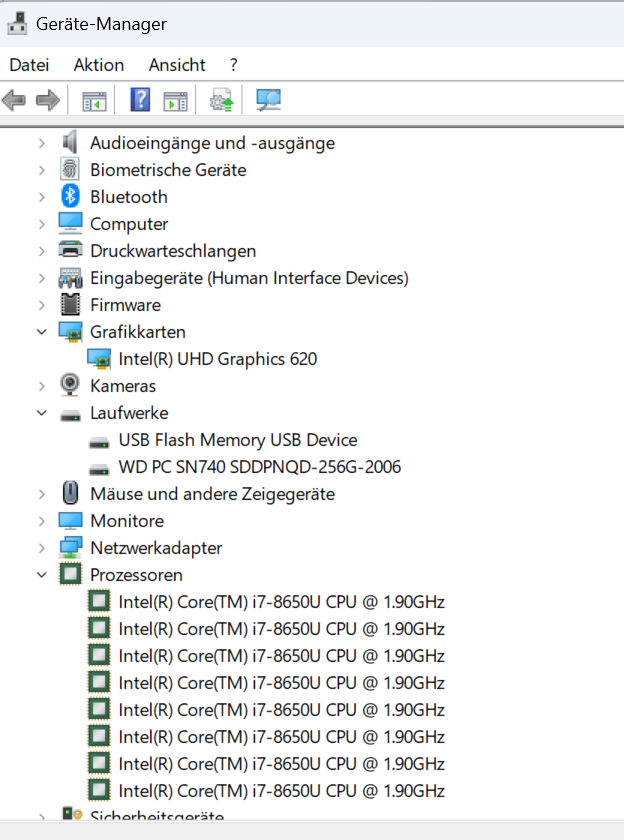624x840 pixels.
Task: Click the printer icon of Druckwarteschlangen
Action: 70,250
